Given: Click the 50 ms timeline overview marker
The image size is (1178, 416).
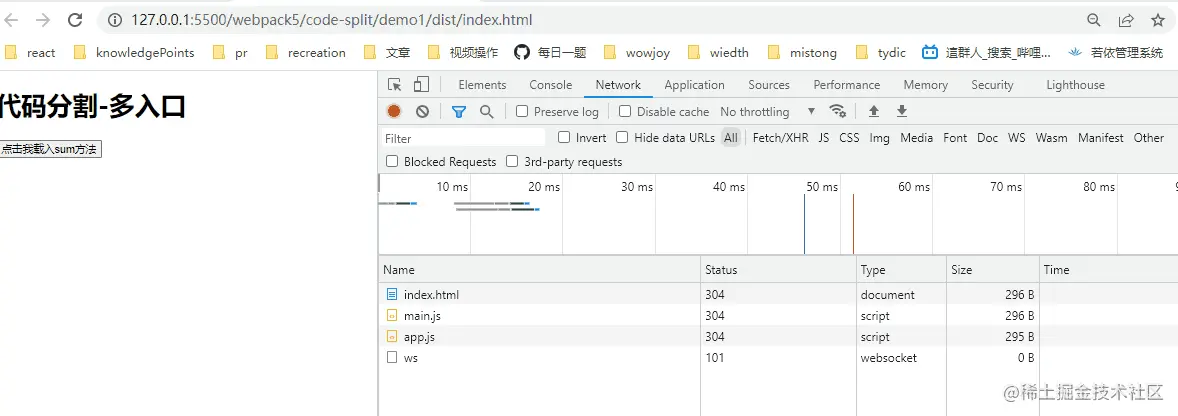Looking at the screenshot, I should point(822,187).
